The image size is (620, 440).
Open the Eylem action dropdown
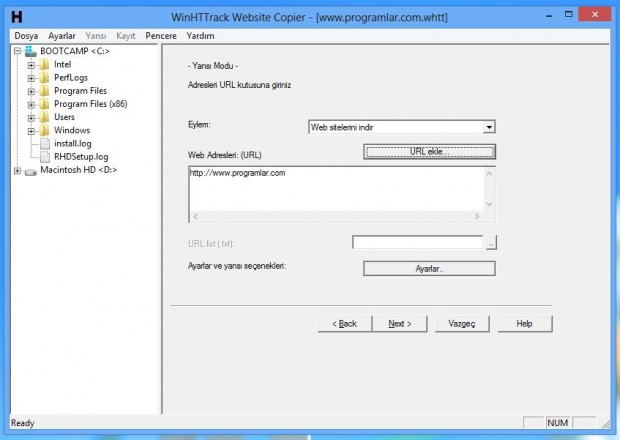(489, 127)
